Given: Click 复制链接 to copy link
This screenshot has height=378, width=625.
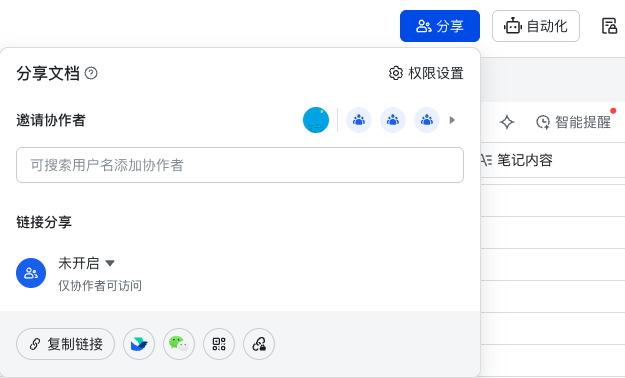Looking at the screenshot, I should 65,344.
